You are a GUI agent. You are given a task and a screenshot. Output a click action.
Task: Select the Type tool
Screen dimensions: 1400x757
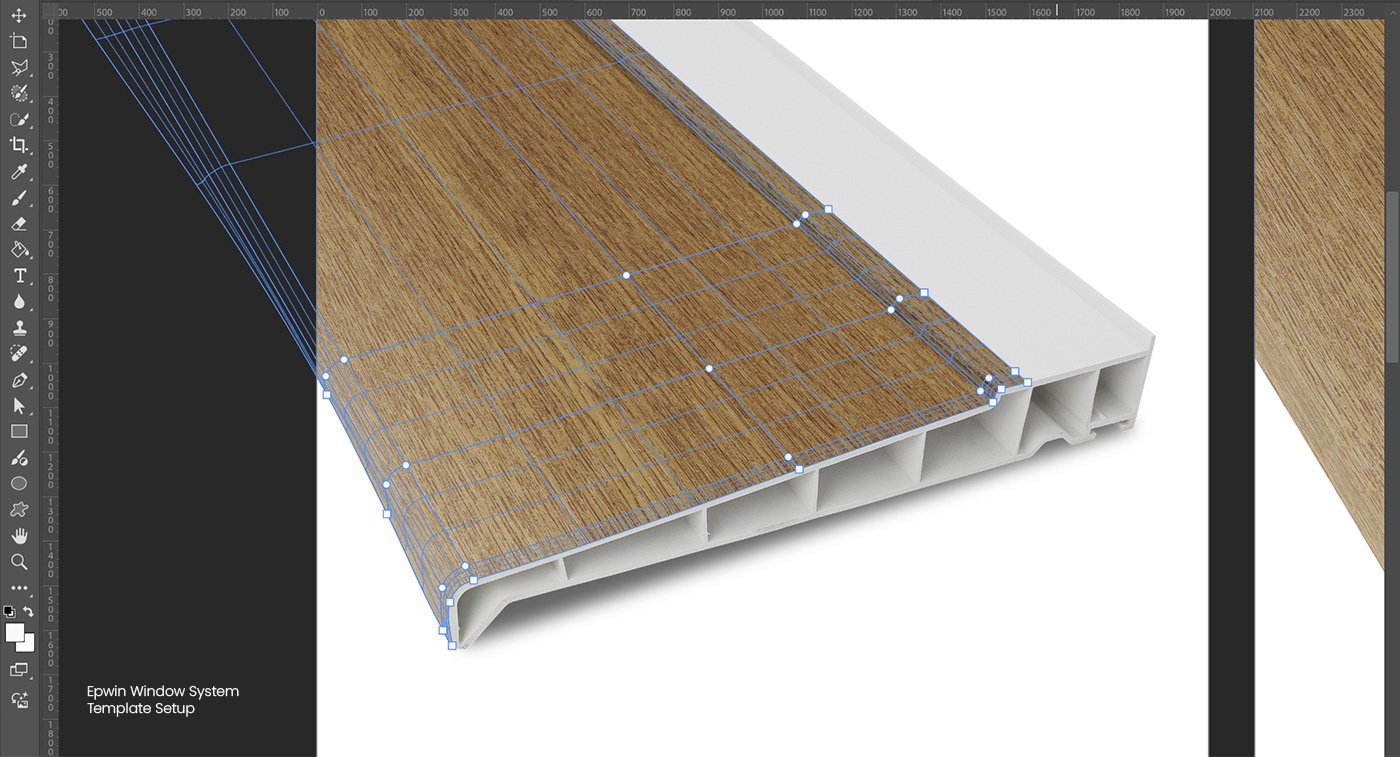(x=19, y=276)
